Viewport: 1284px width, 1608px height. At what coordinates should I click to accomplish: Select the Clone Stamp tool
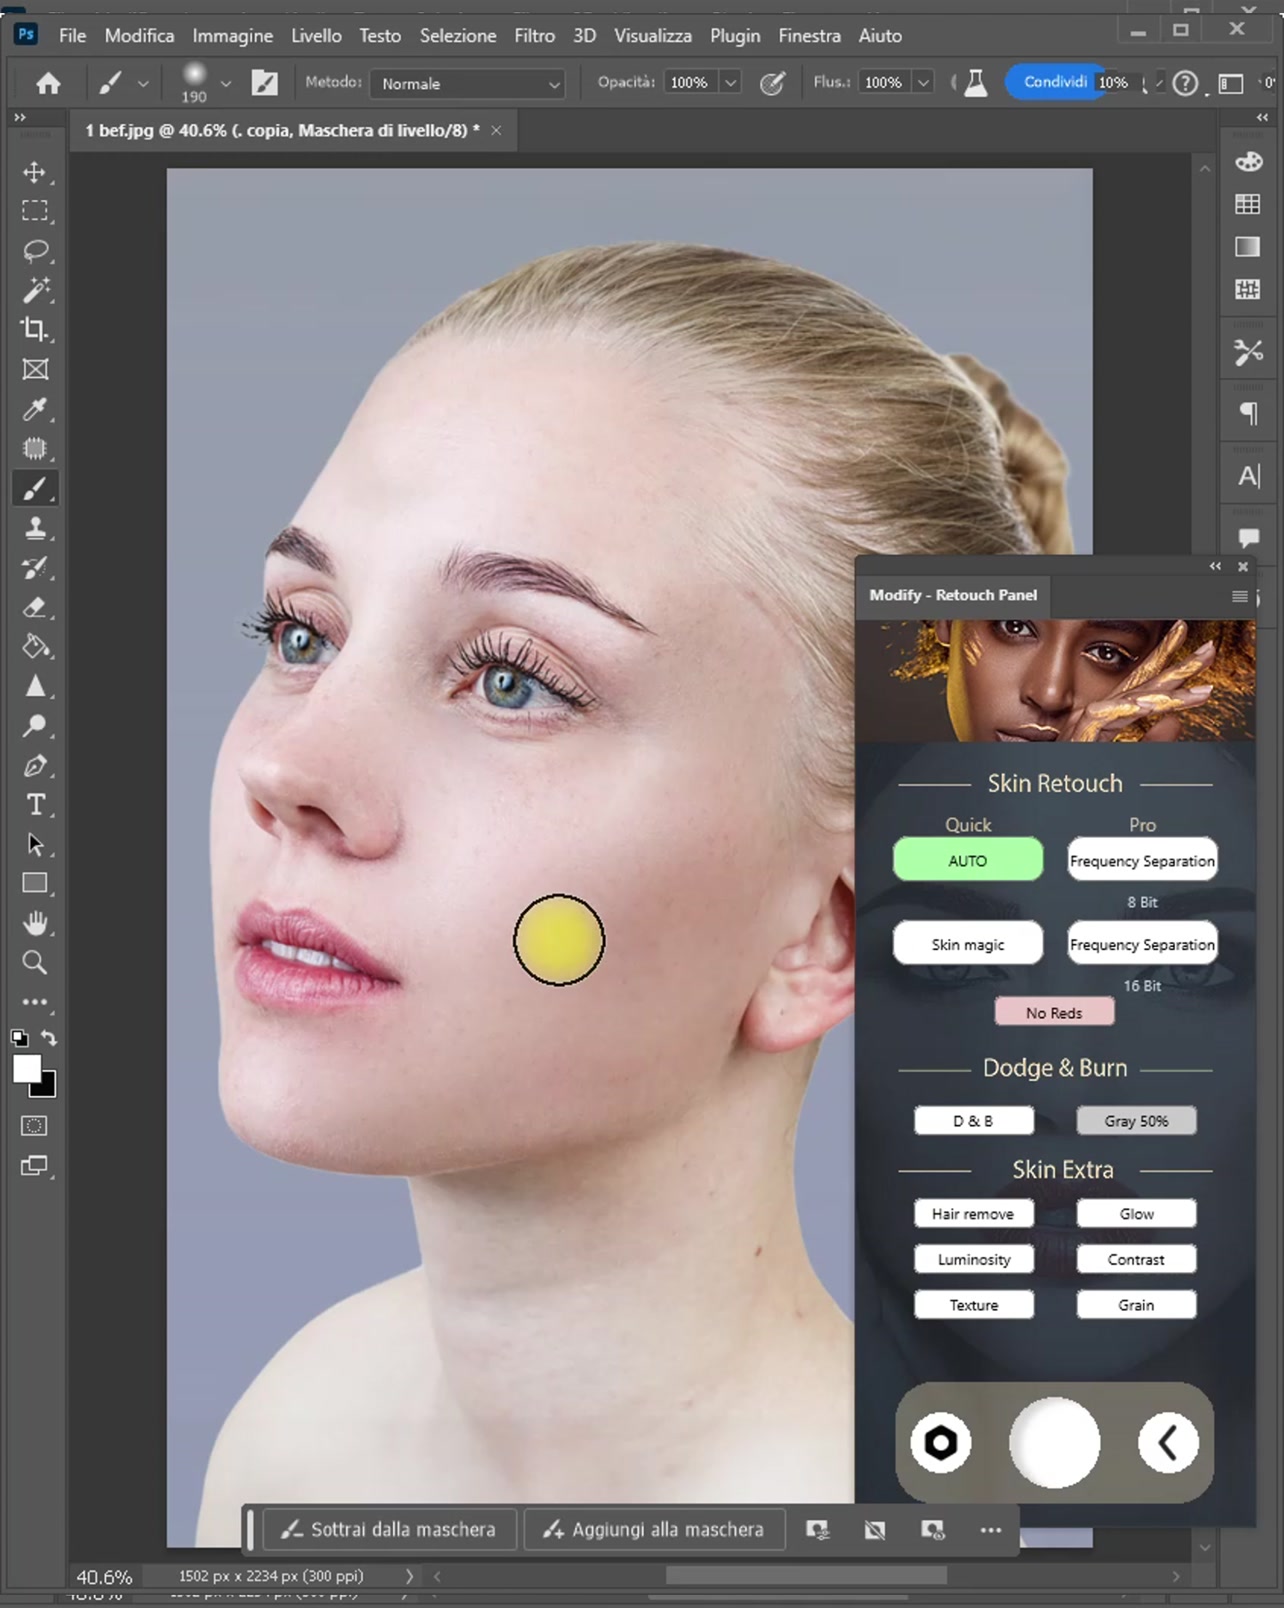(x=35, y=528)
